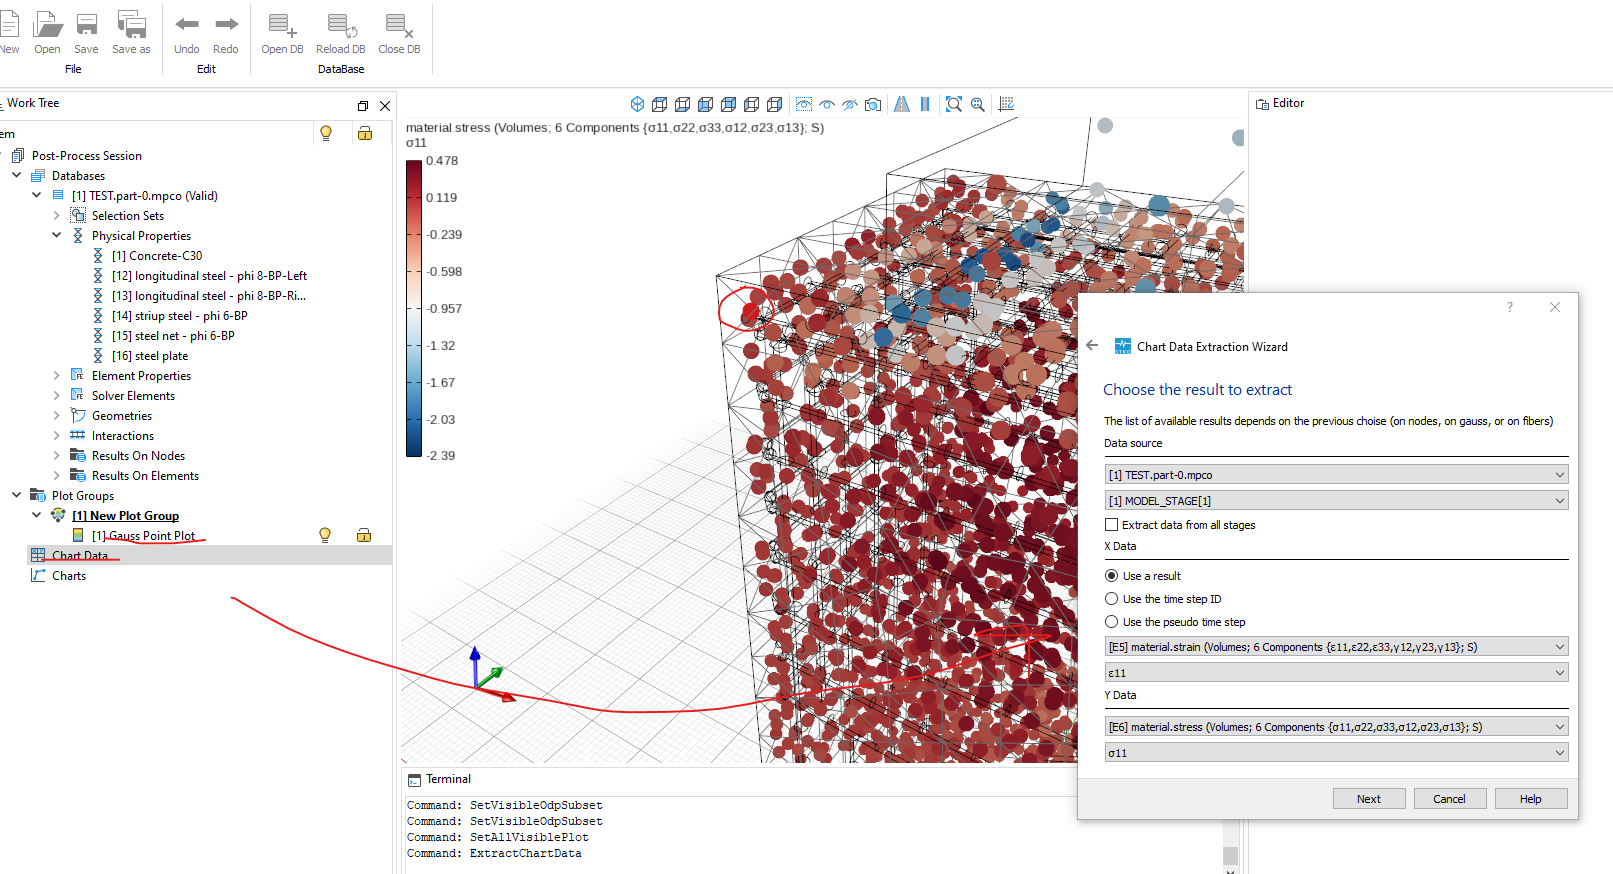Select [1] Concrete-C30 physical property
The height and width of the screenshot is (874, 1613).
(x=157, y=255)
